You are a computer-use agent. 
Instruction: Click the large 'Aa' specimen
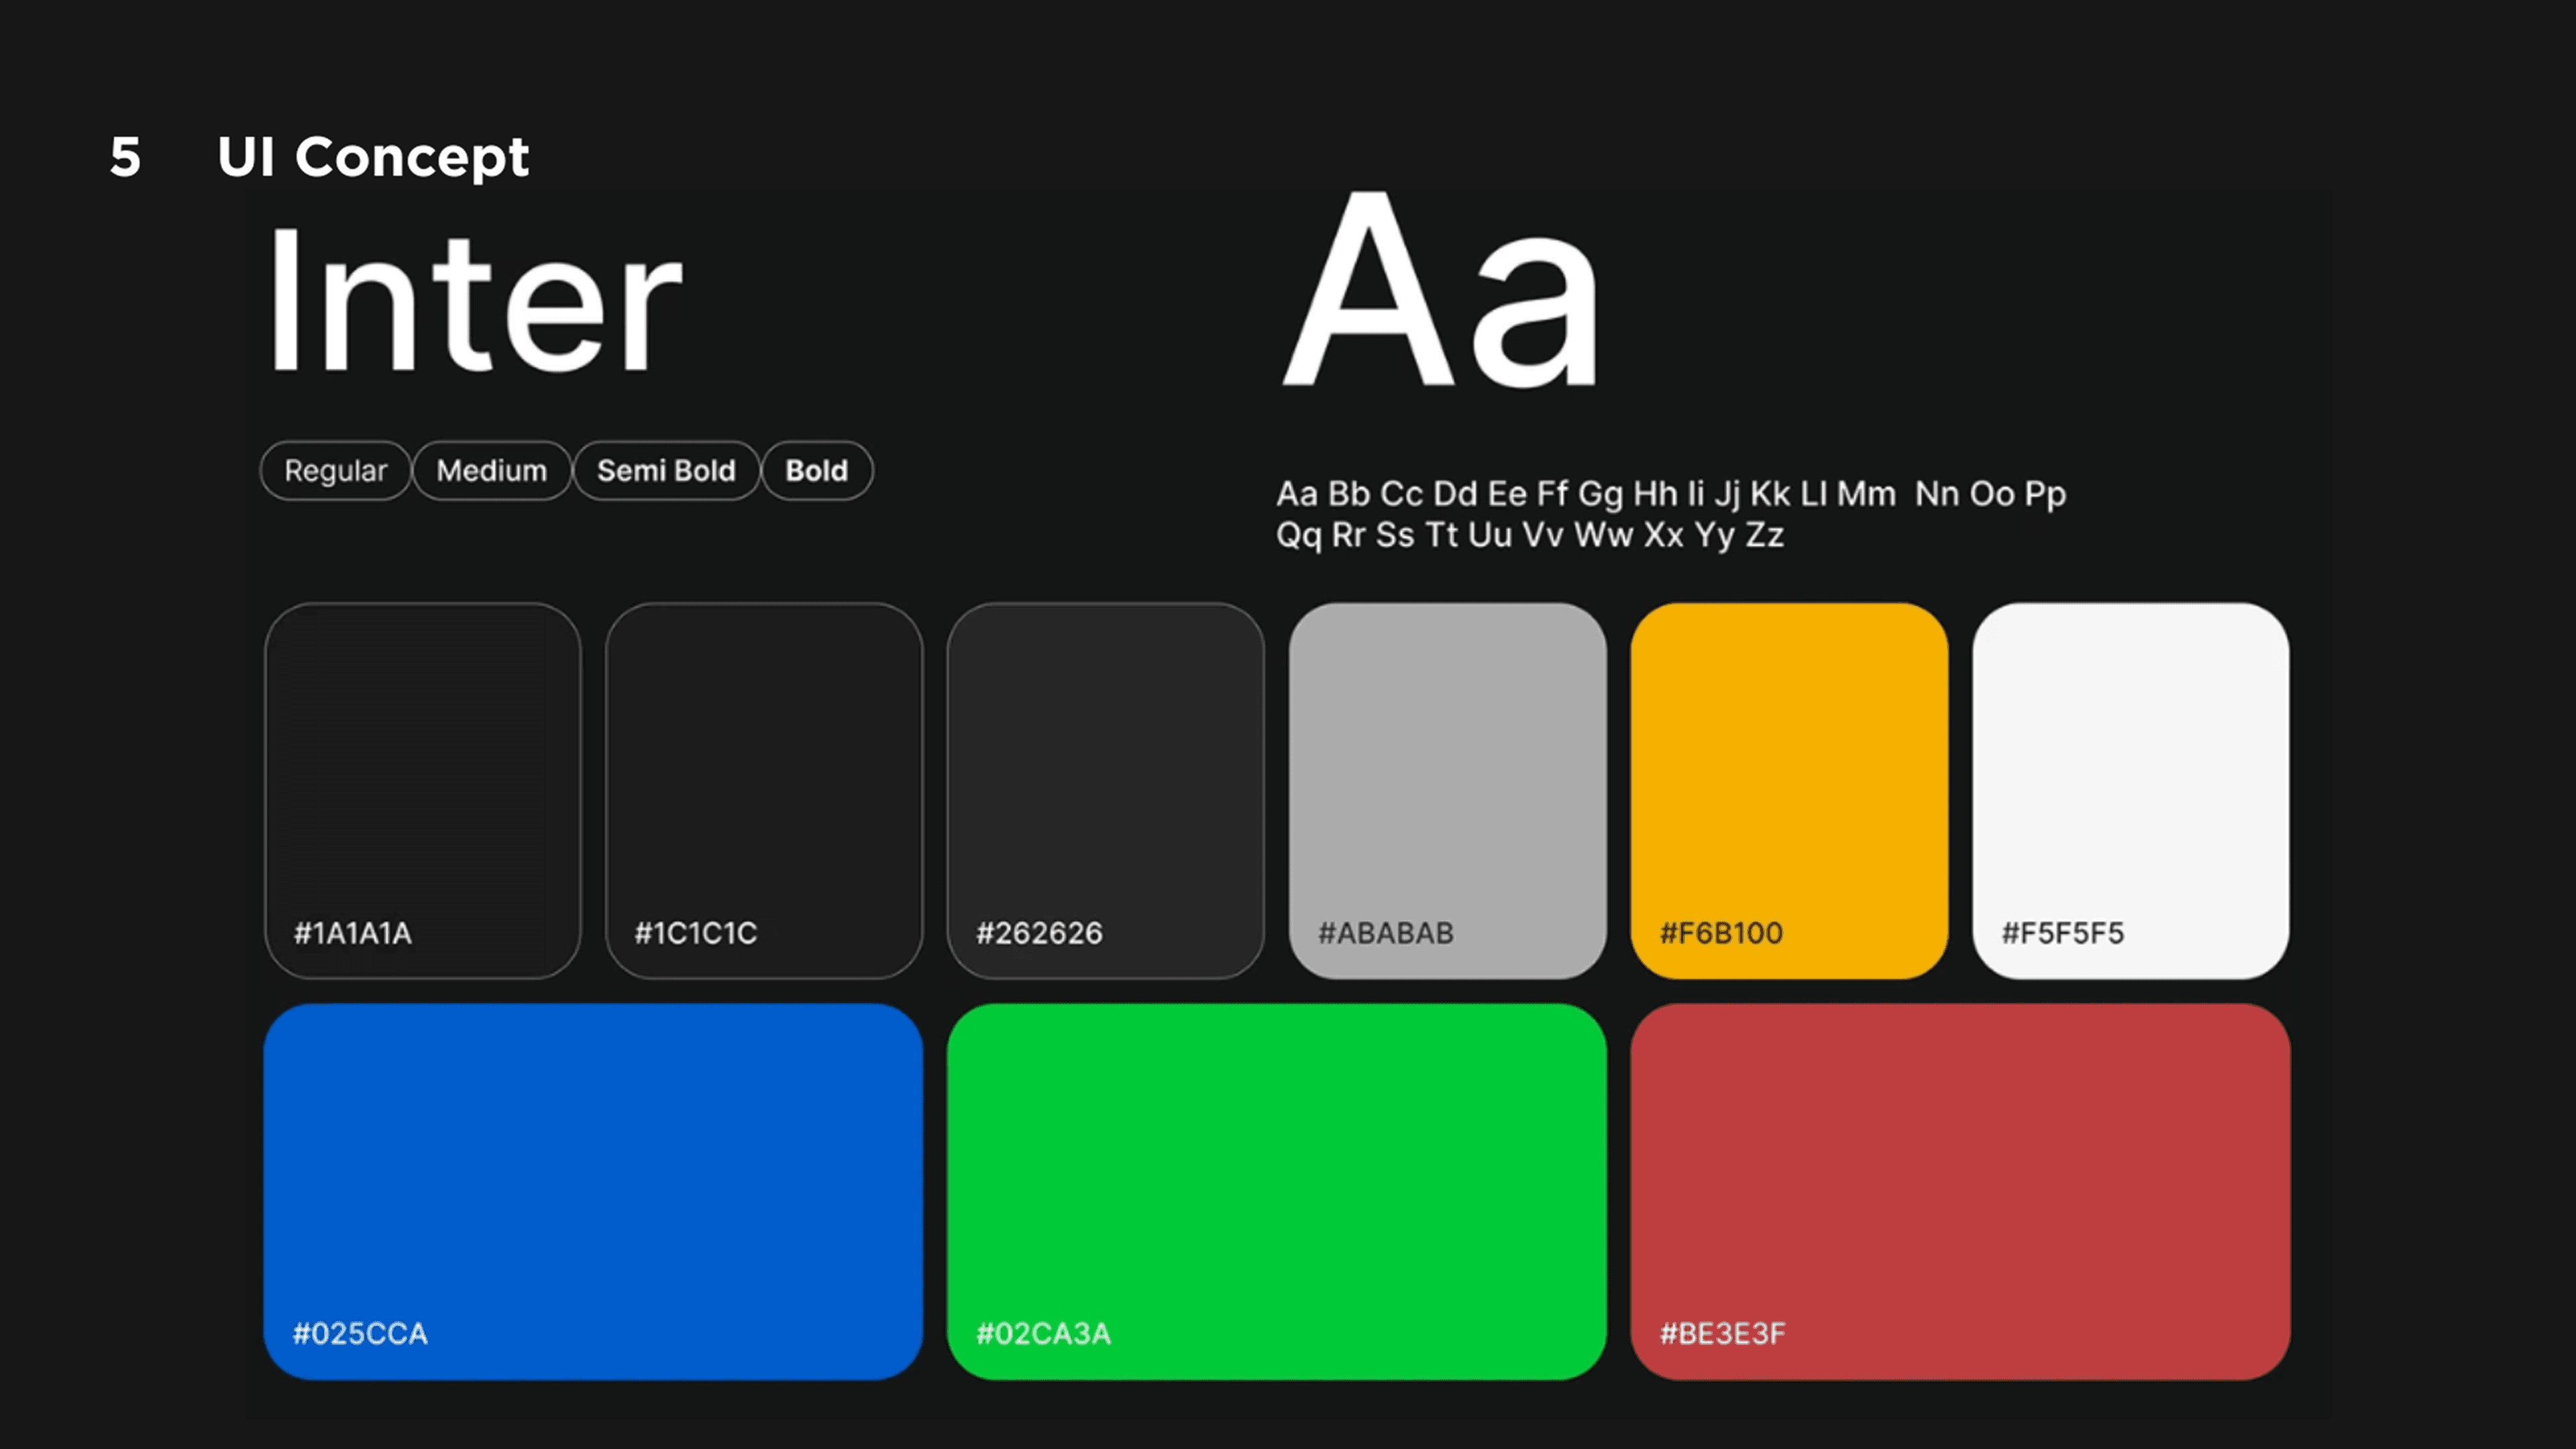(1440, 289)
